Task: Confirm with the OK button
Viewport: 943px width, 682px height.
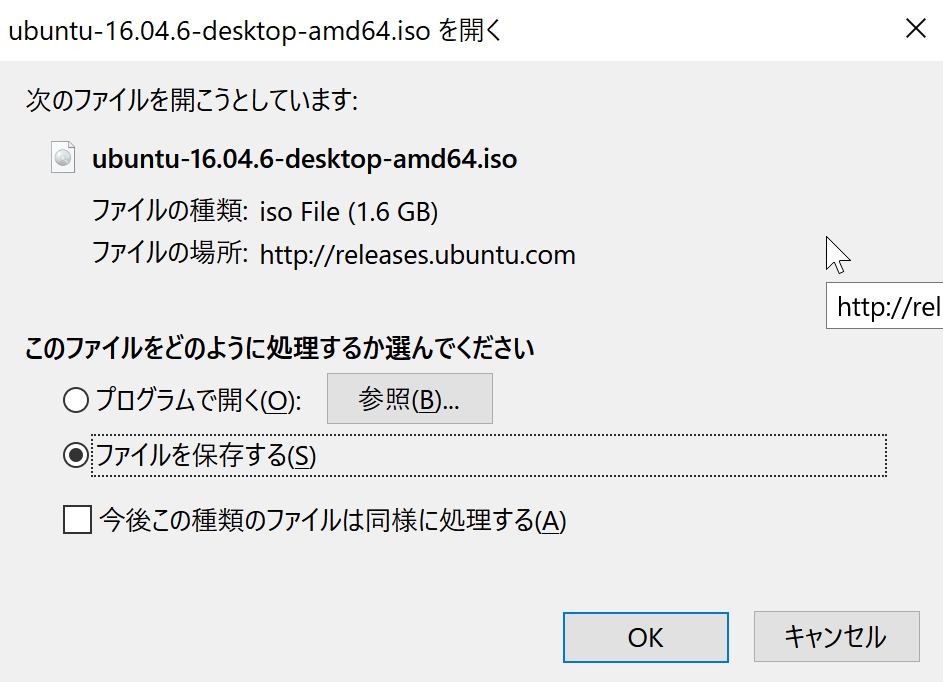Action: [x=645, y=637]
